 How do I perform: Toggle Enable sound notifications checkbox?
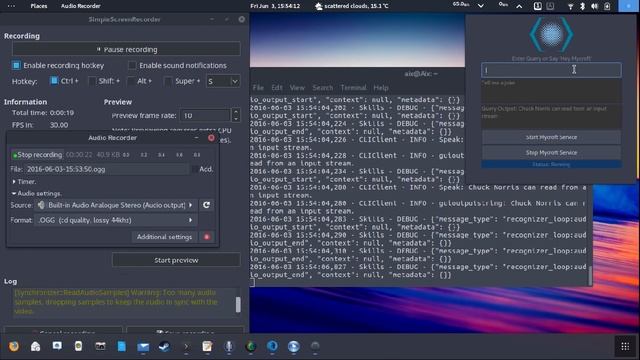(132, 65)
